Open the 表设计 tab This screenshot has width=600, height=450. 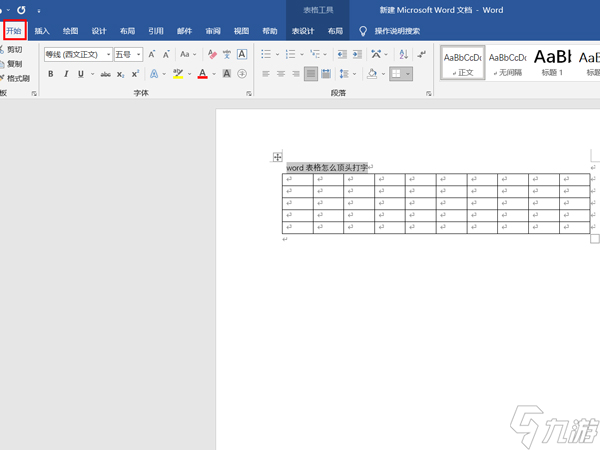coord(303,31)
